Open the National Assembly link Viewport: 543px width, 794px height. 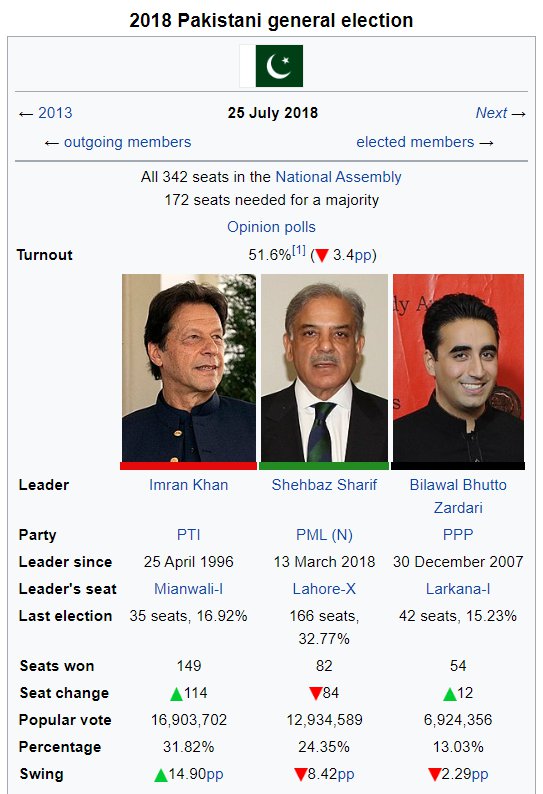(338, 177)
